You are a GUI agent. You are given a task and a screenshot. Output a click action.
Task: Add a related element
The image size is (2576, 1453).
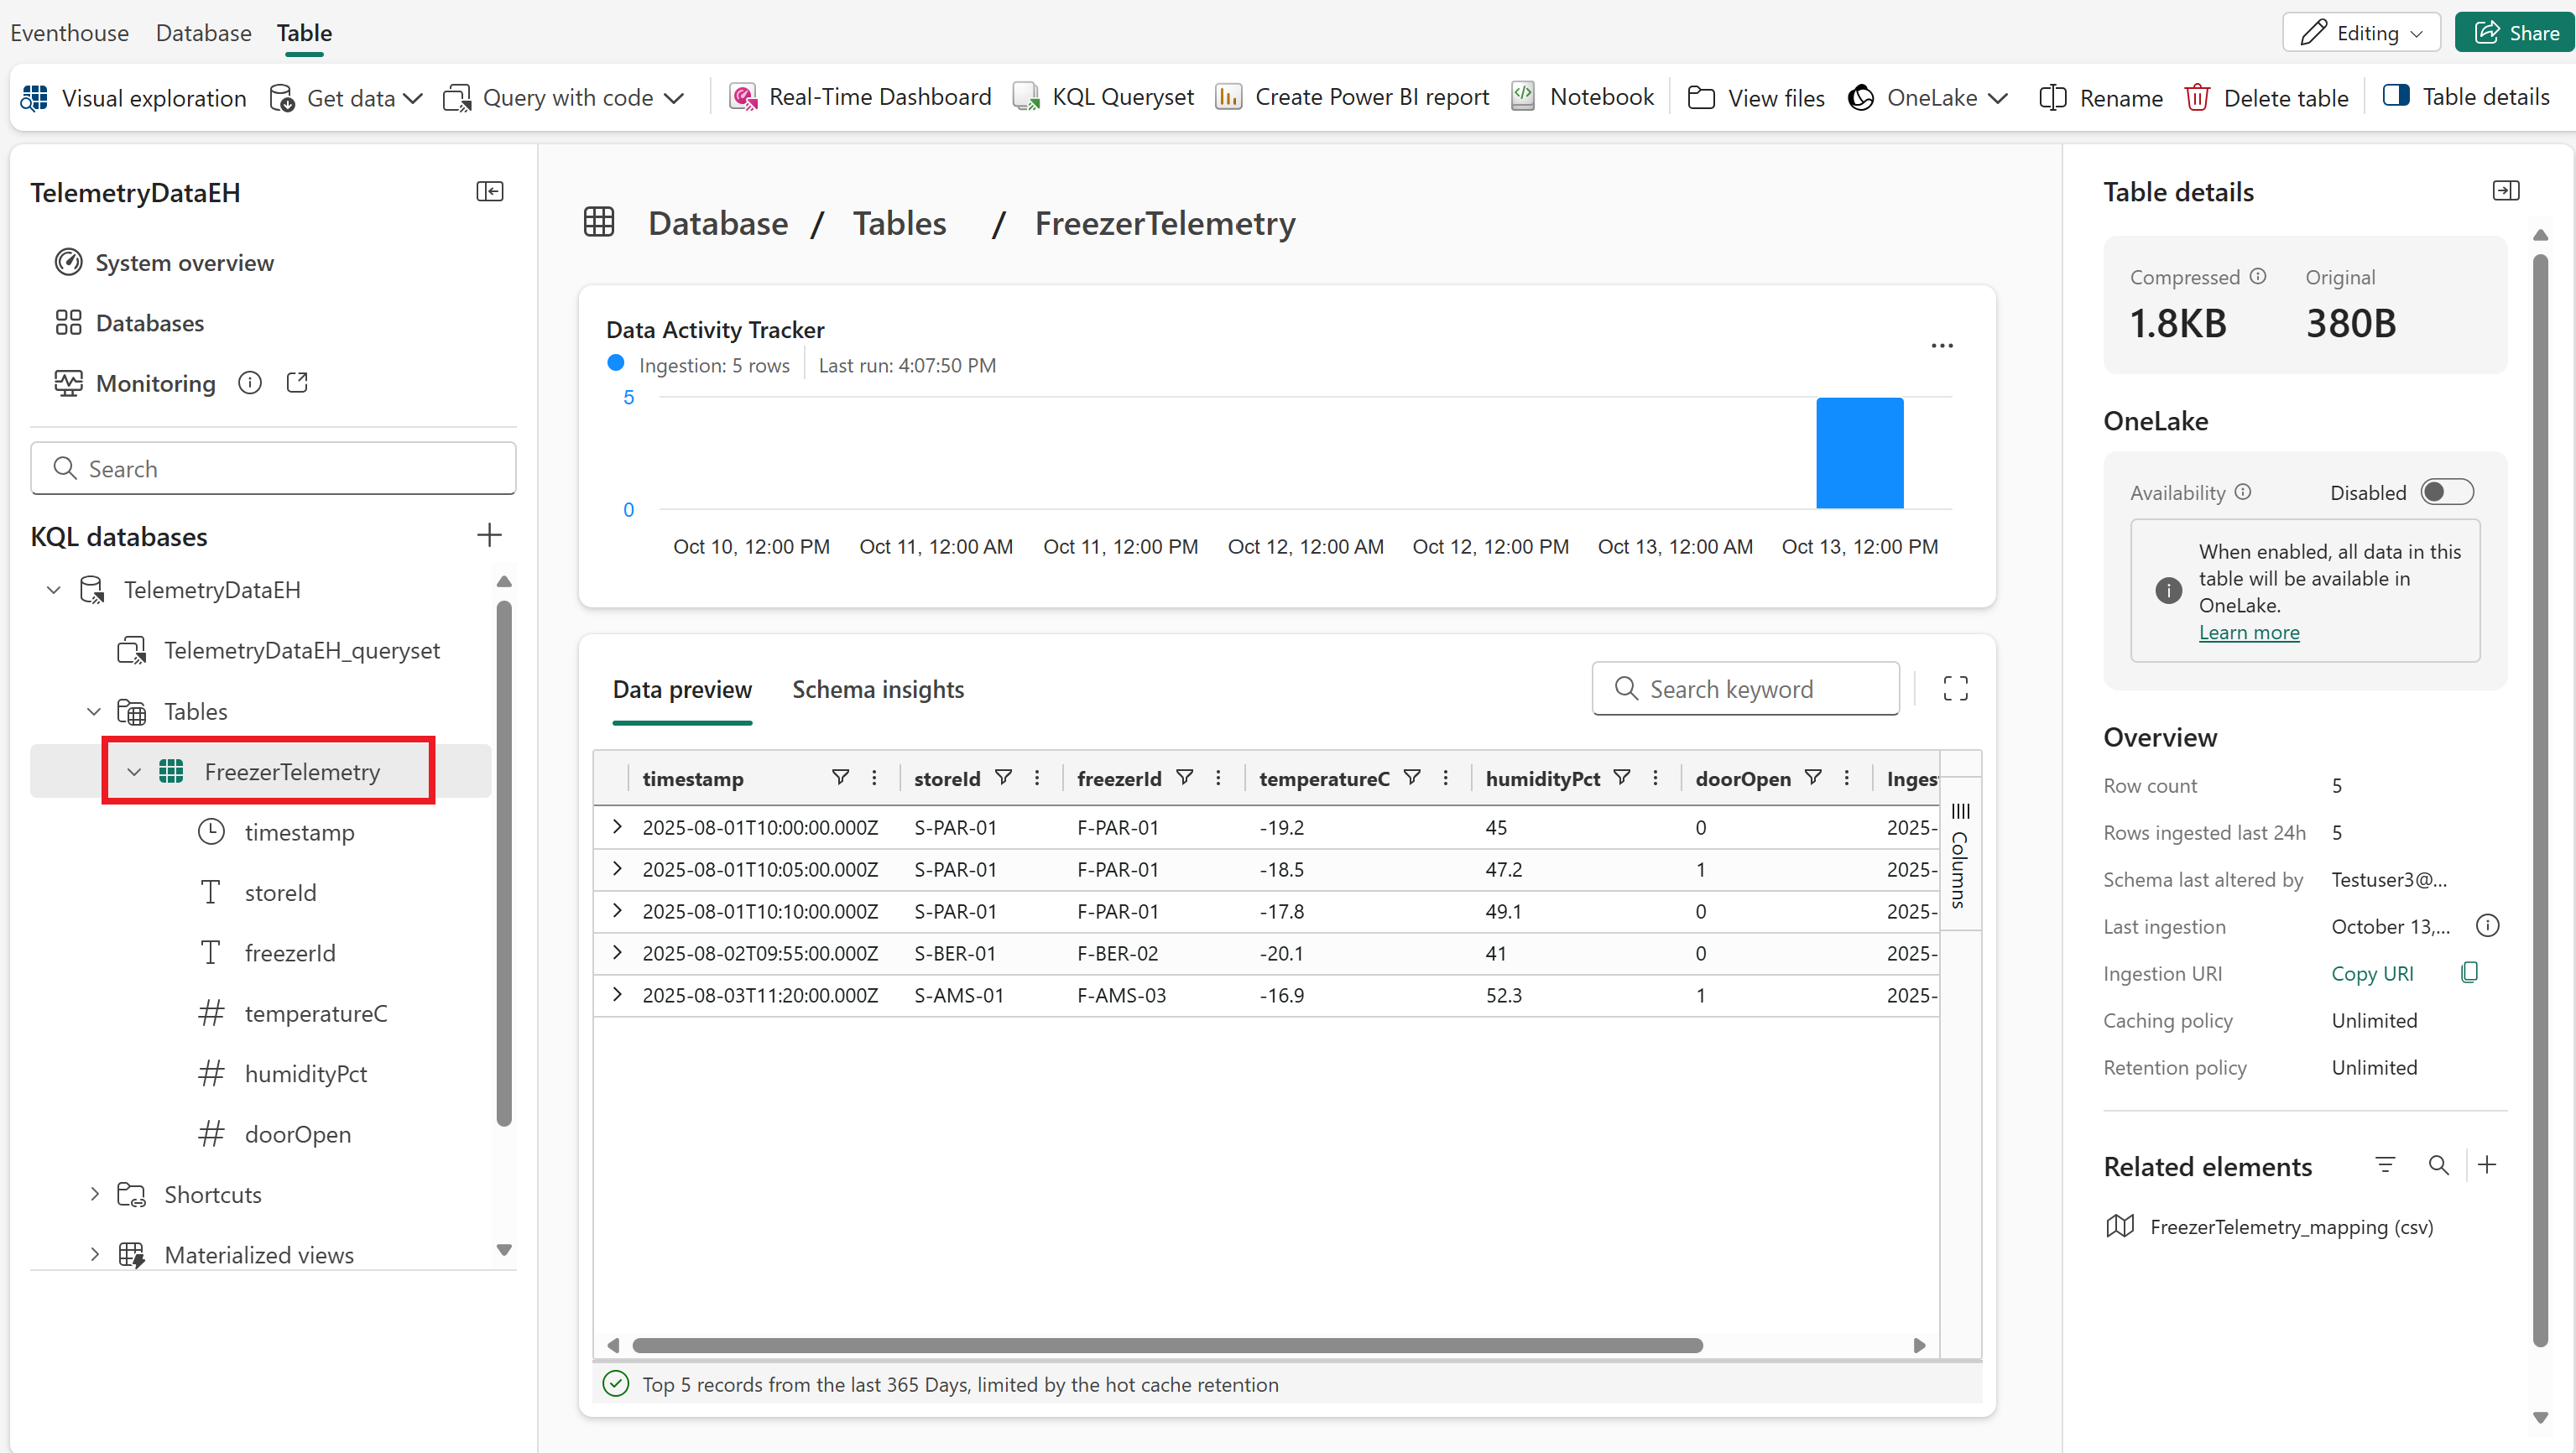(2487, 1165)
